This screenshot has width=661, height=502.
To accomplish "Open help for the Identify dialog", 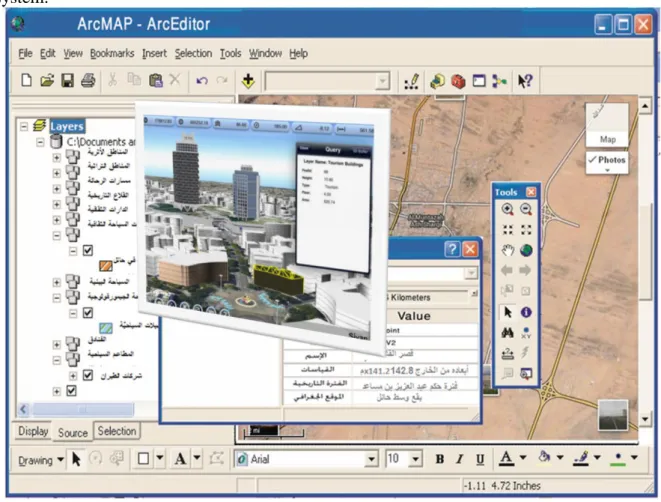I will (452, 249).
